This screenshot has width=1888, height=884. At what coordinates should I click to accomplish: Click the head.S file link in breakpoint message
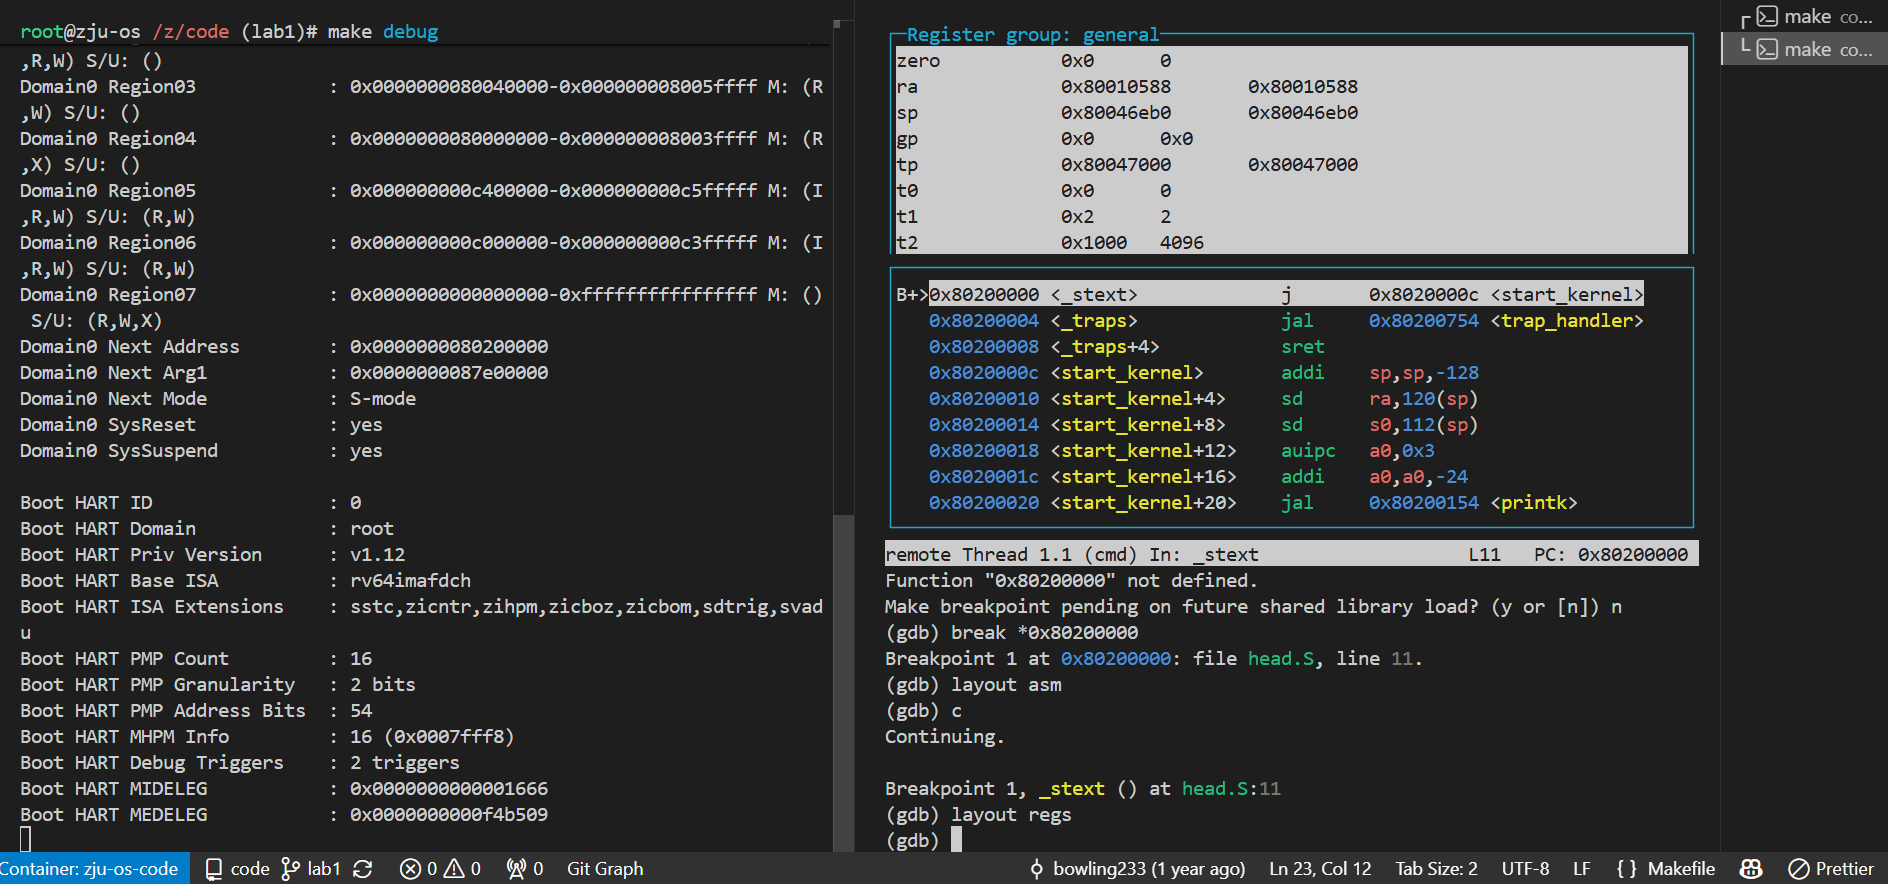(x=1280, y=659)
